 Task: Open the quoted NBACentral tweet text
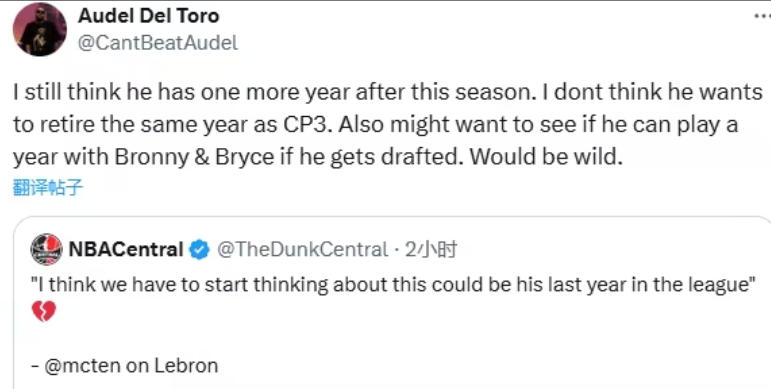pyautogui.click(x=392, y=286)
